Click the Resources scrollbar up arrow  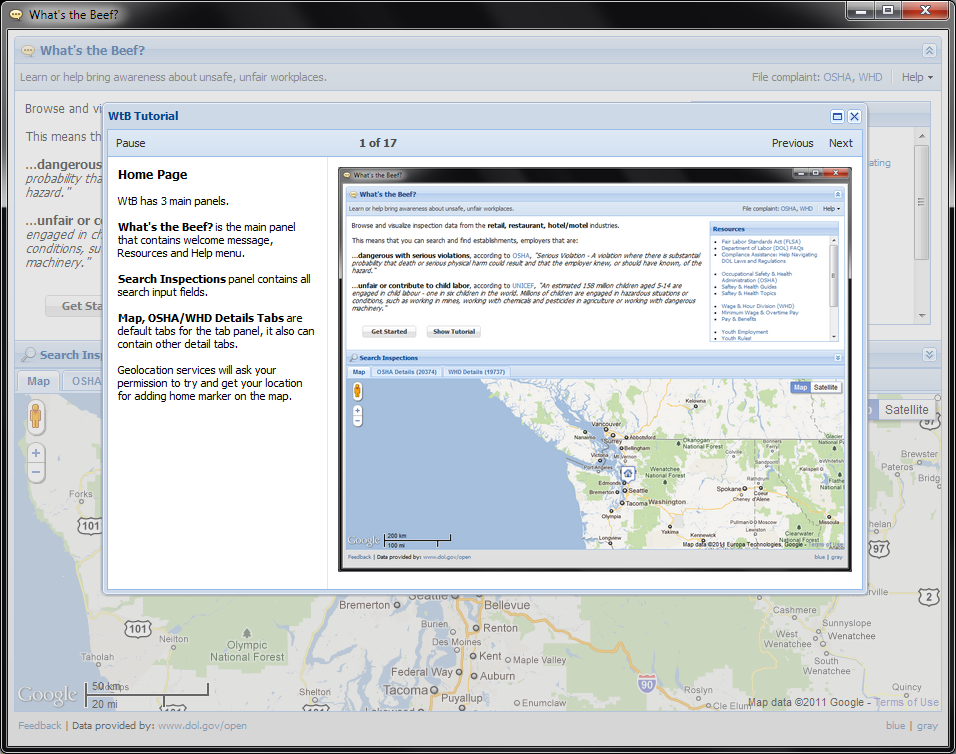922,135
